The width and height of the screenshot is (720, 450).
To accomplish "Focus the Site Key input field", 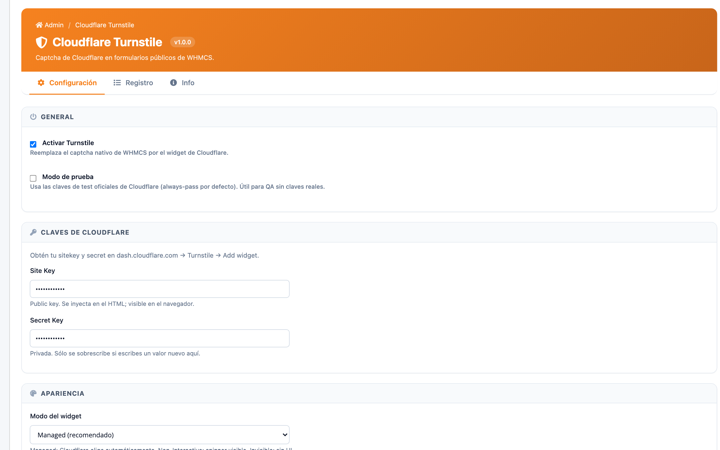I will coord(160,289).
